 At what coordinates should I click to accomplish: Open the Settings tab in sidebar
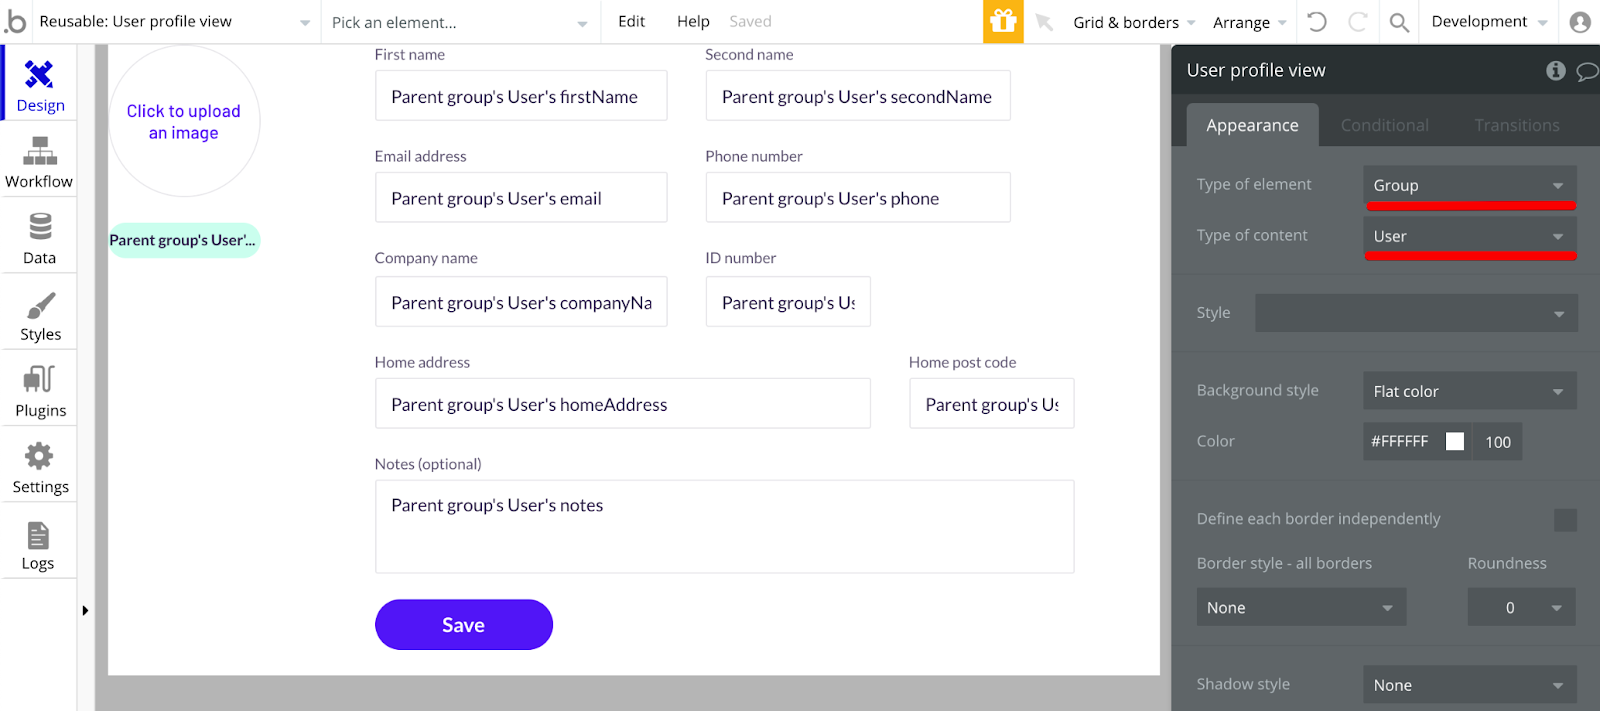click(40, 467)
